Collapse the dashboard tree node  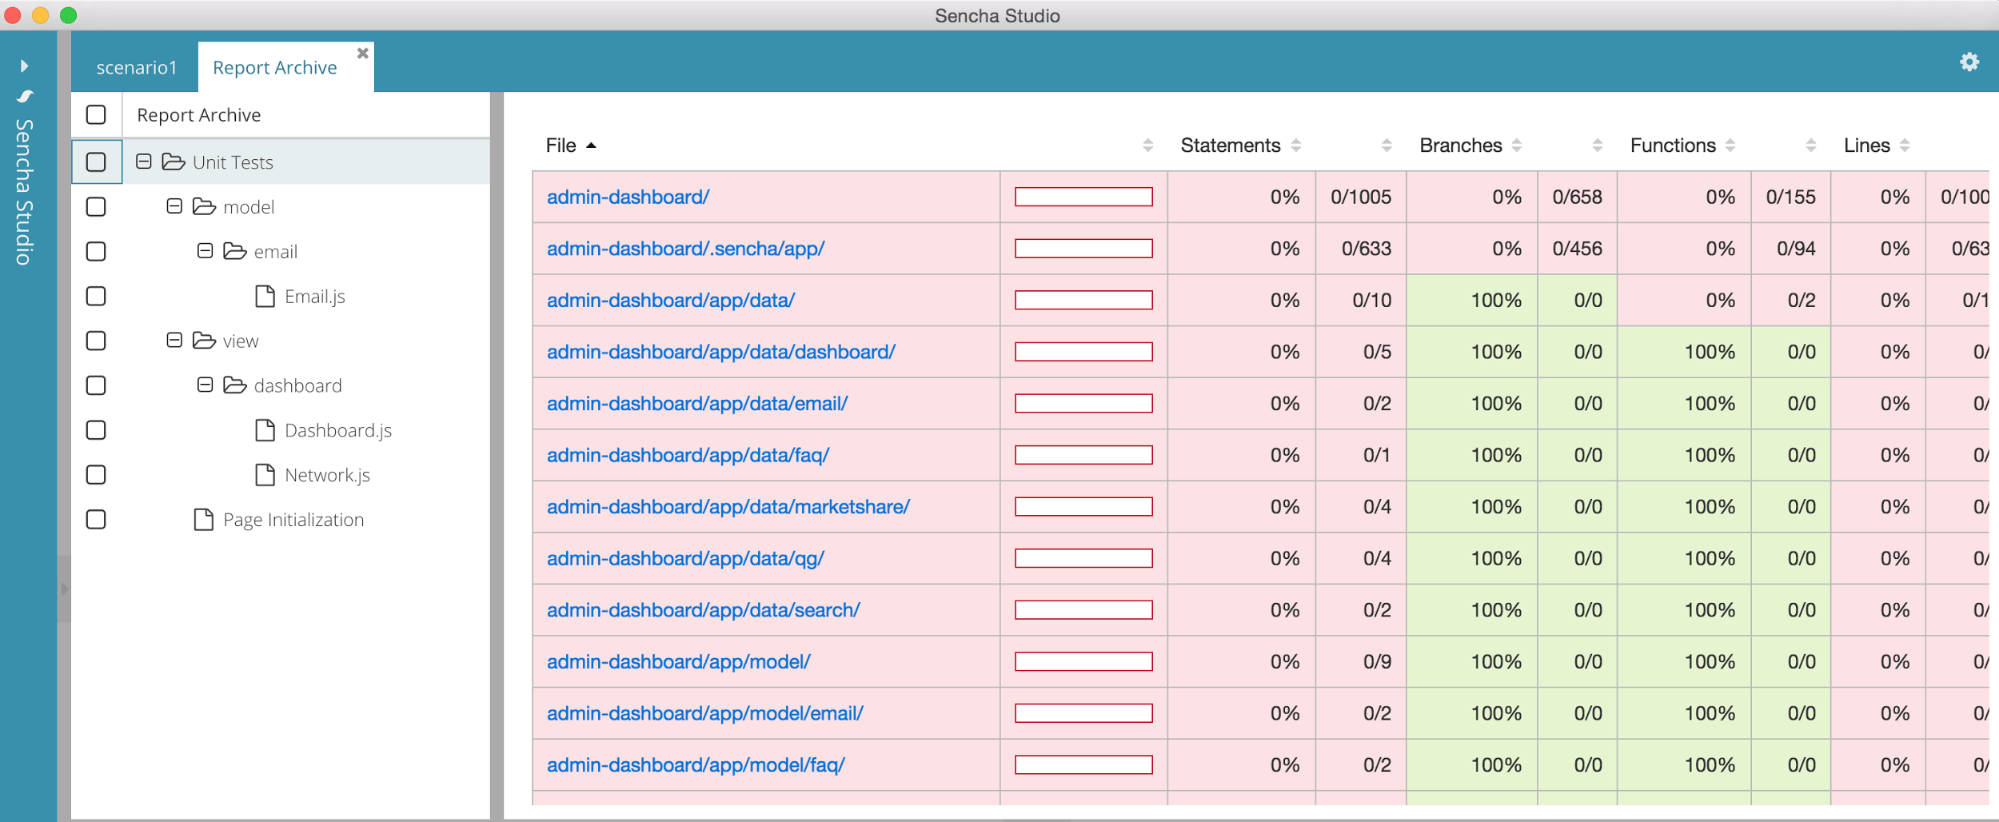pyautogui.click(x=205, y=384)
